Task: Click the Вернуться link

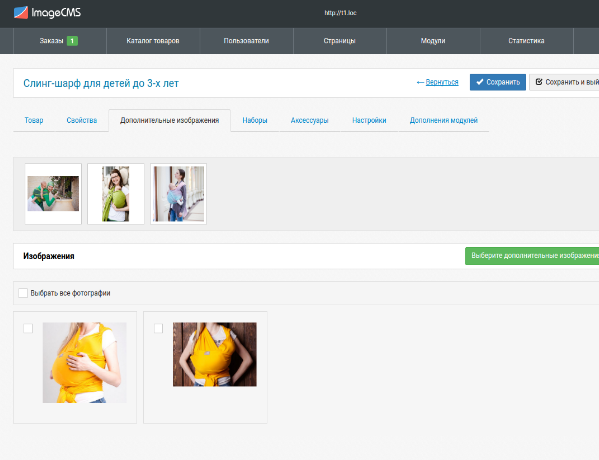Action: coord(442,83)
